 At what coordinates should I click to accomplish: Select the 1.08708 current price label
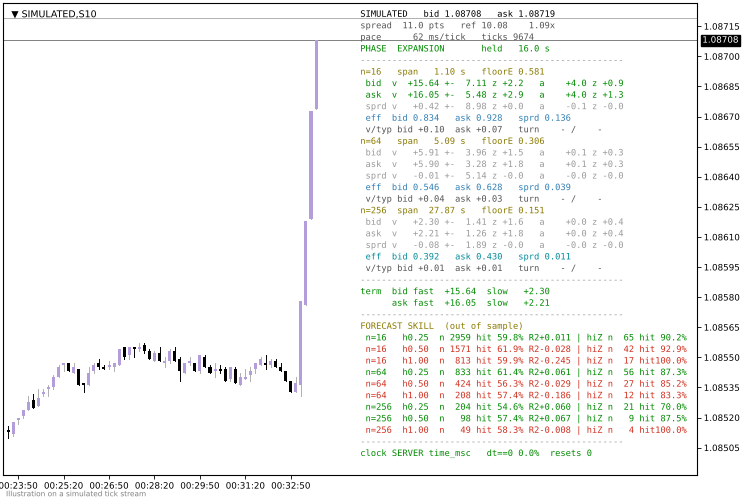click(x=720, y=40)
